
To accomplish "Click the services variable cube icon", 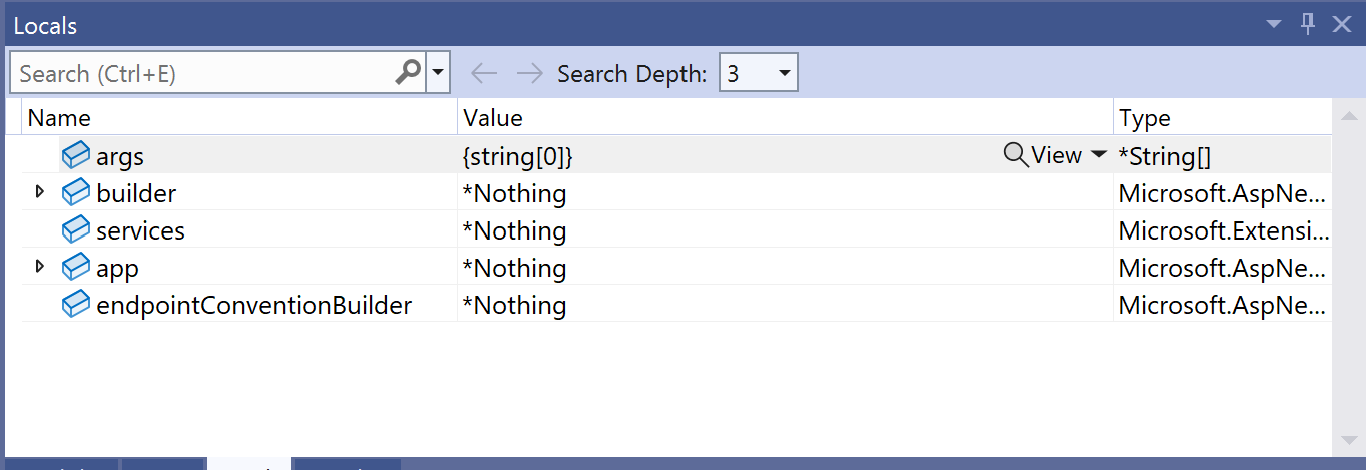I will coord(76,230).
